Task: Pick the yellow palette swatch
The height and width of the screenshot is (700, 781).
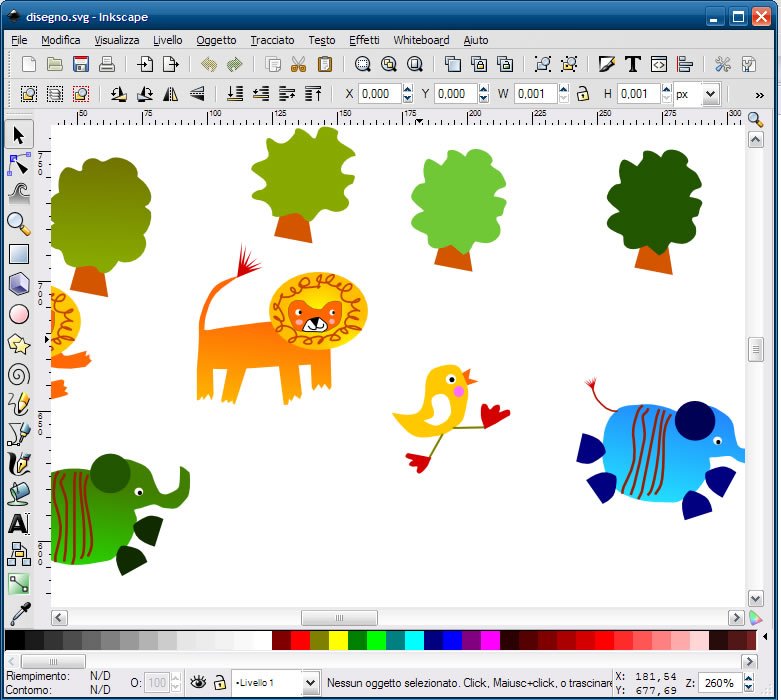Action: [338, 640]
